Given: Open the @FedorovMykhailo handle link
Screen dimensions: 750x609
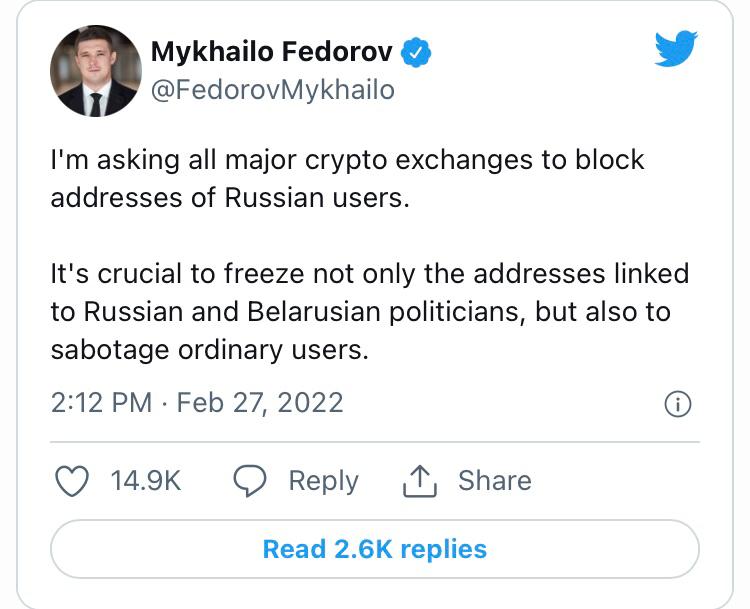Looking at the screenshot, I should (x=272, y=90).
